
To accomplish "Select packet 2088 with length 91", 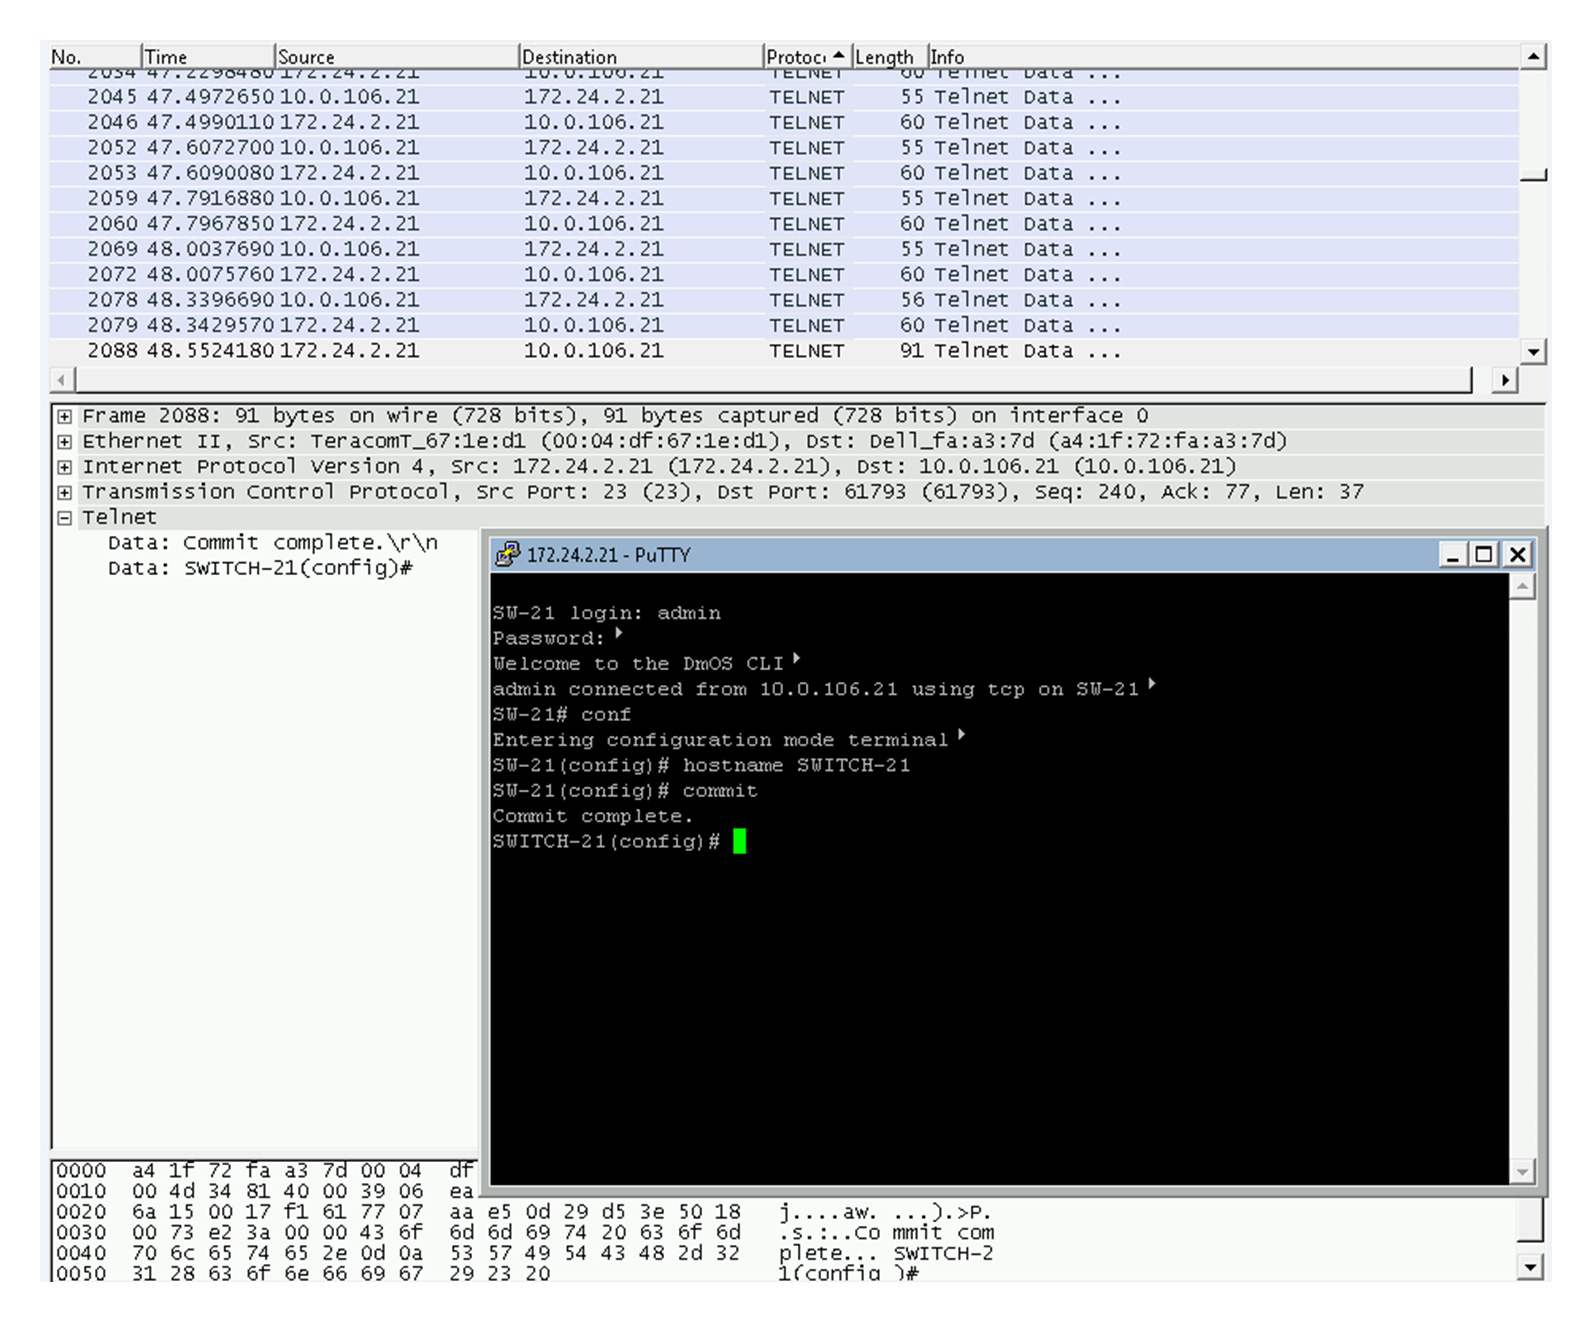I will [x=783, y=351].
